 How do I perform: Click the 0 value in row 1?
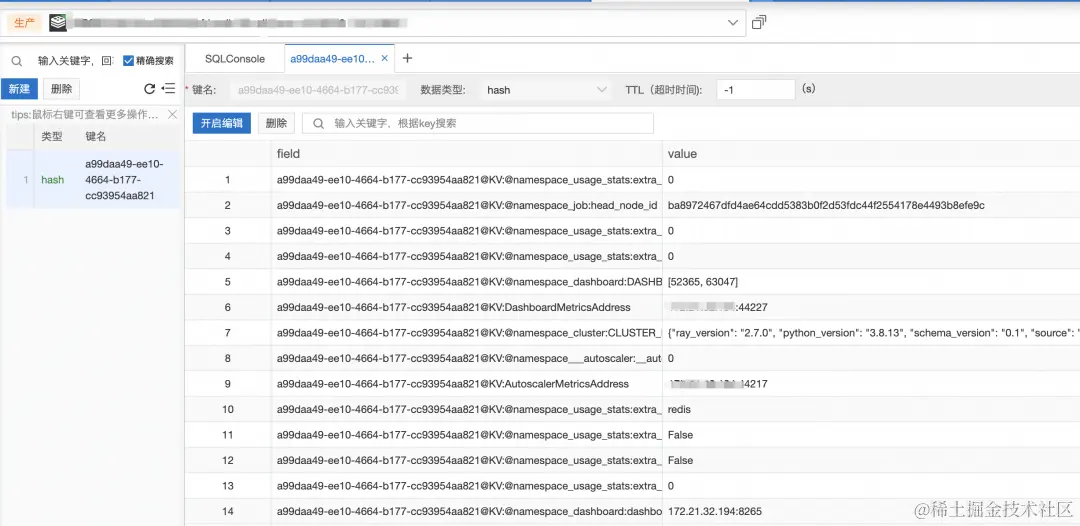(x=671, y=180)
